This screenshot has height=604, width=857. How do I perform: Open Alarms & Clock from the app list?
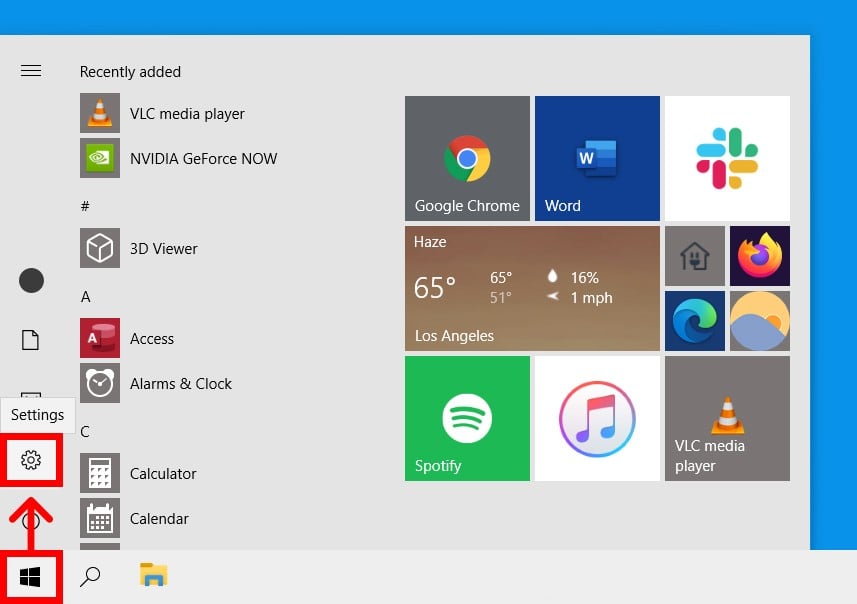180,384
